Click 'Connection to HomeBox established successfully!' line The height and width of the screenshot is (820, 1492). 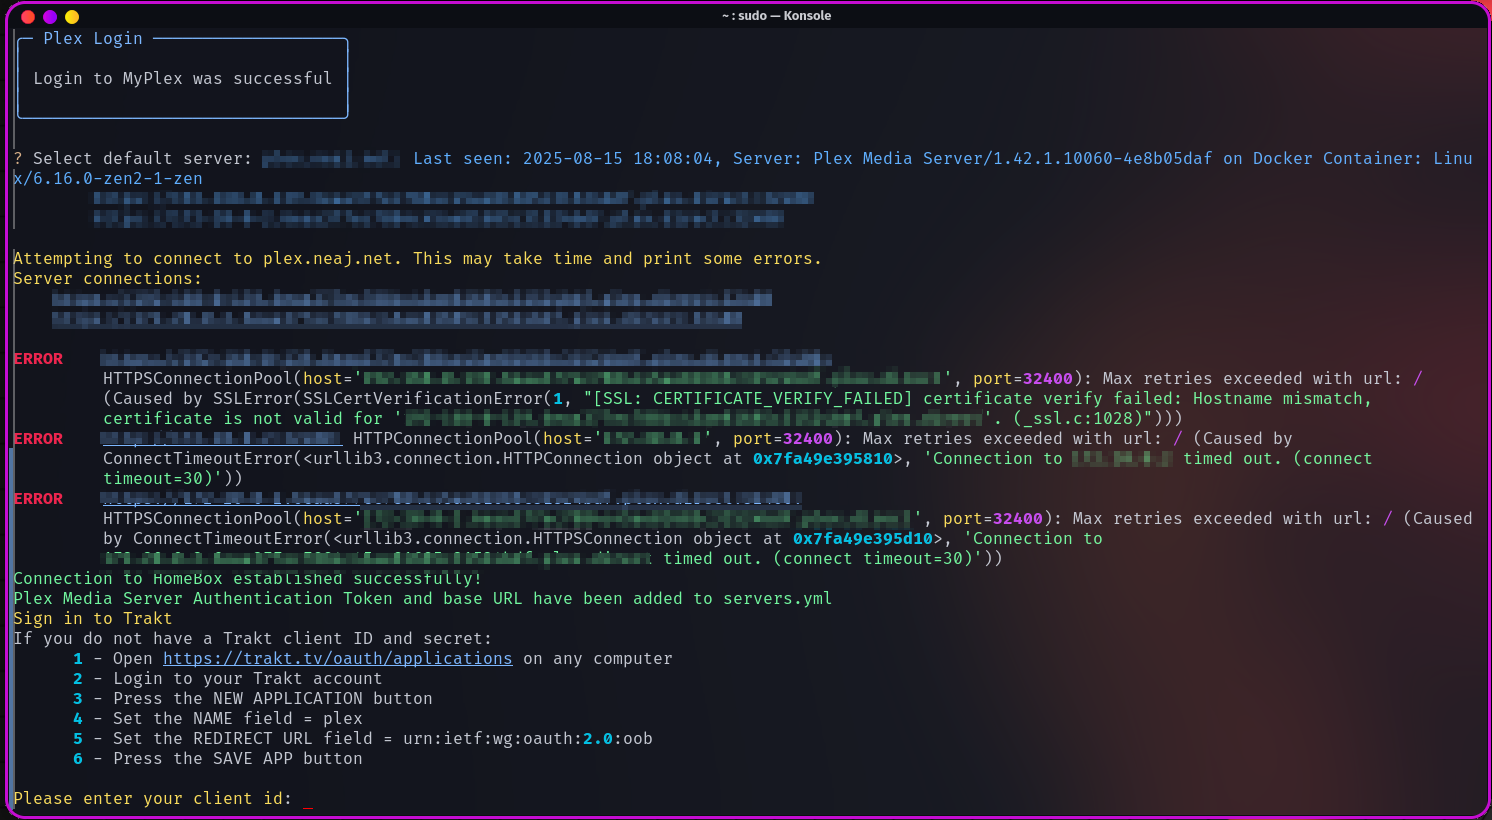click(248, 578)
